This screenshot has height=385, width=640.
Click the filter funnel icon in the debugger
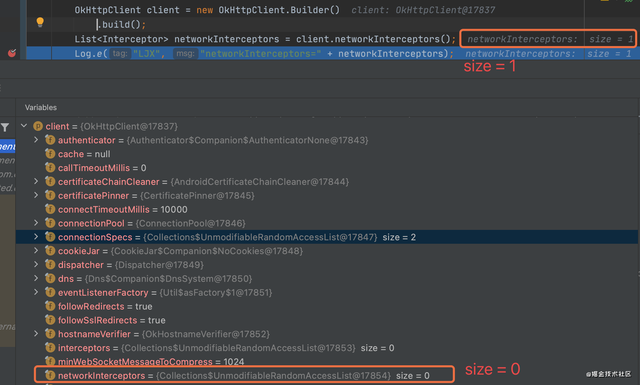pos(5,127)
